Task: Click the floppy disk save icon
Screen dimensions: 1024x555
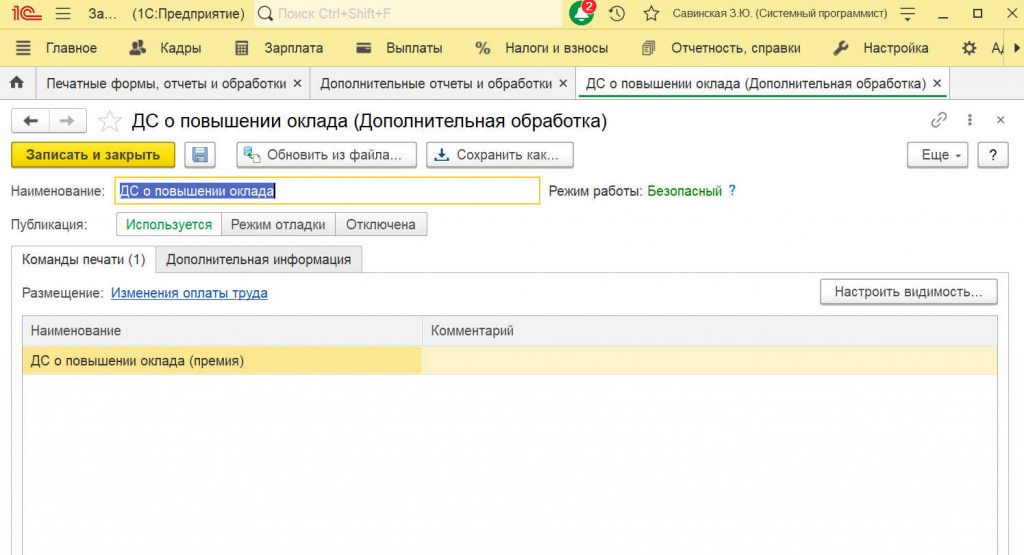Action: (x=200, y=155)
